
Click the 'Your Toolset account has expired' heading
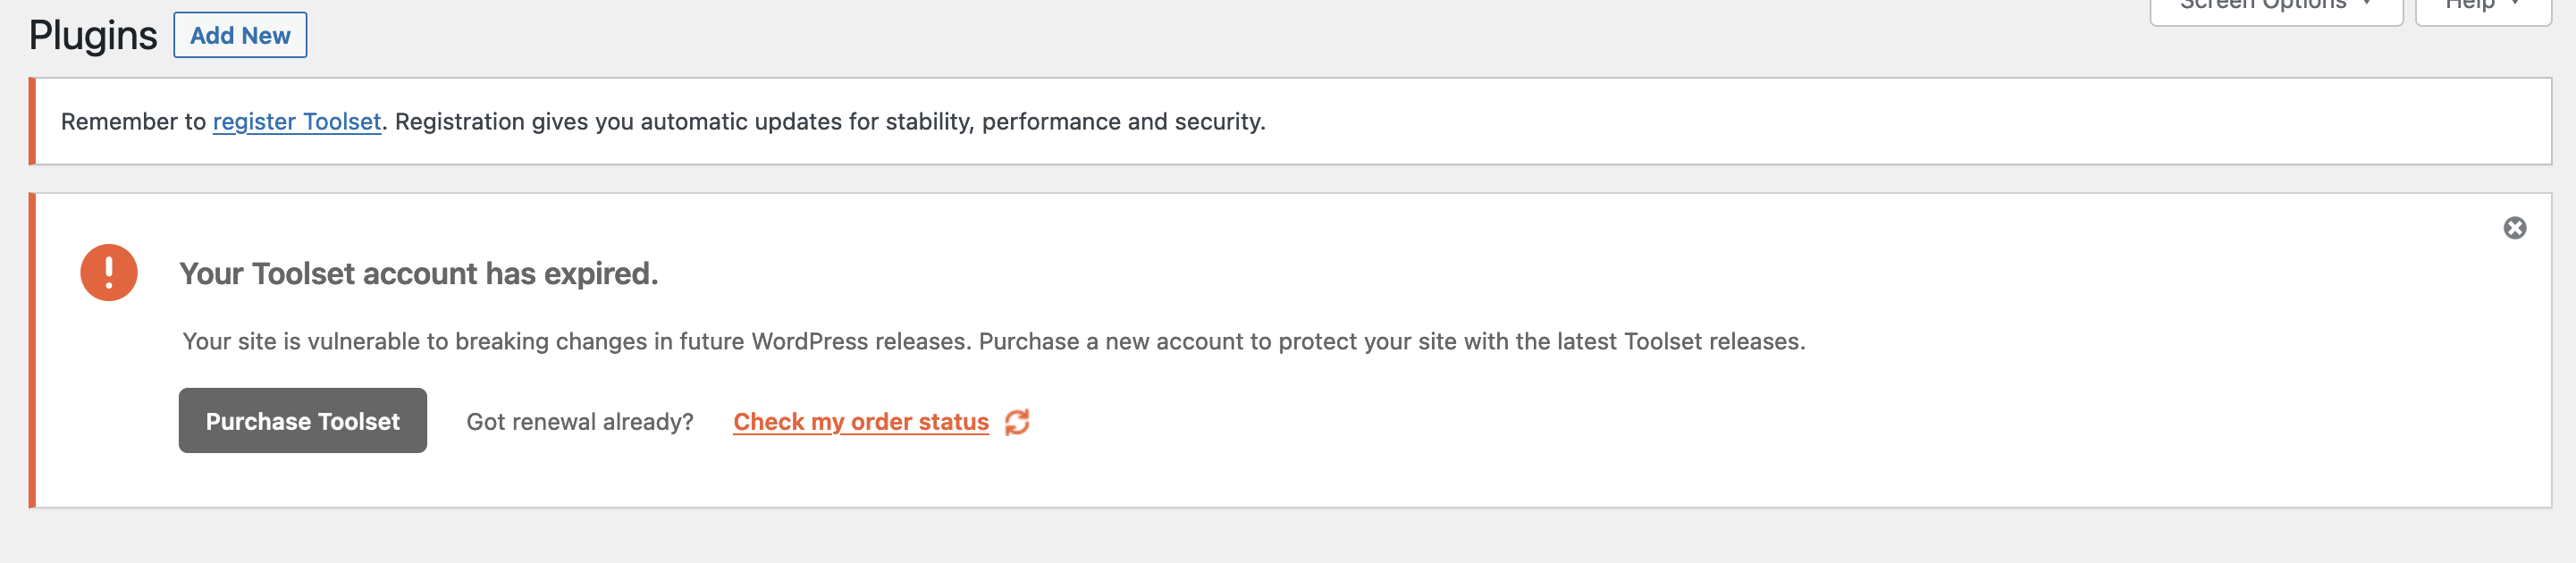pyautogui.click(x=419, y=273)
